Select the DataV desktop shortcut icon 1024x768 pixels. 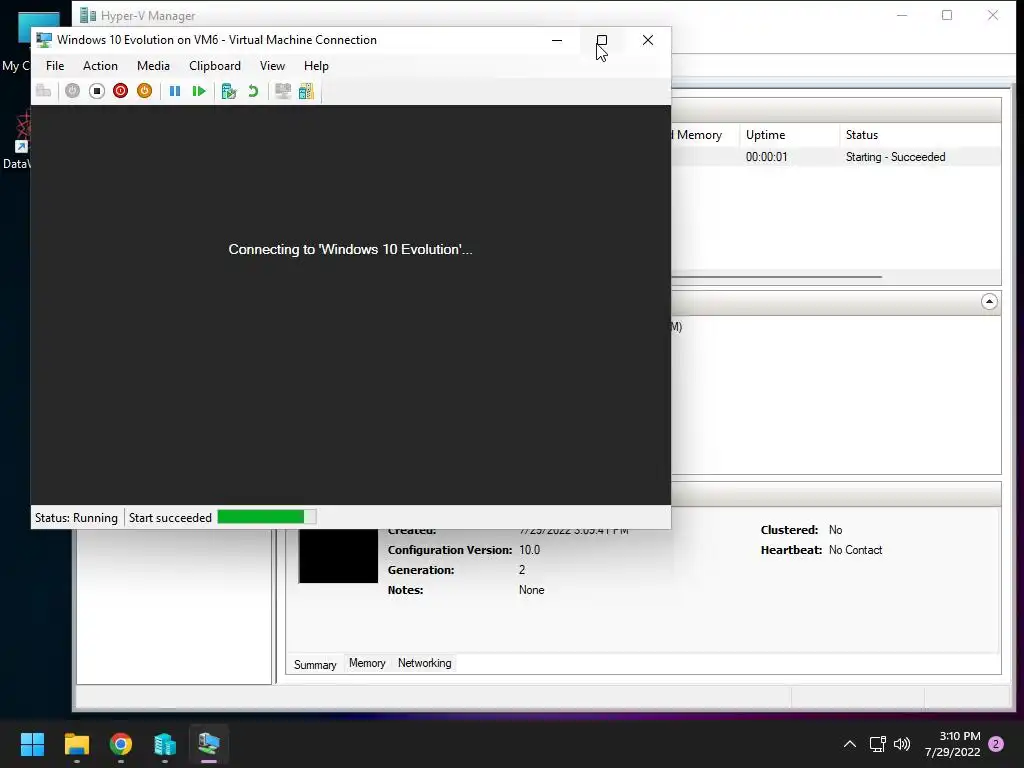(18, 141)
